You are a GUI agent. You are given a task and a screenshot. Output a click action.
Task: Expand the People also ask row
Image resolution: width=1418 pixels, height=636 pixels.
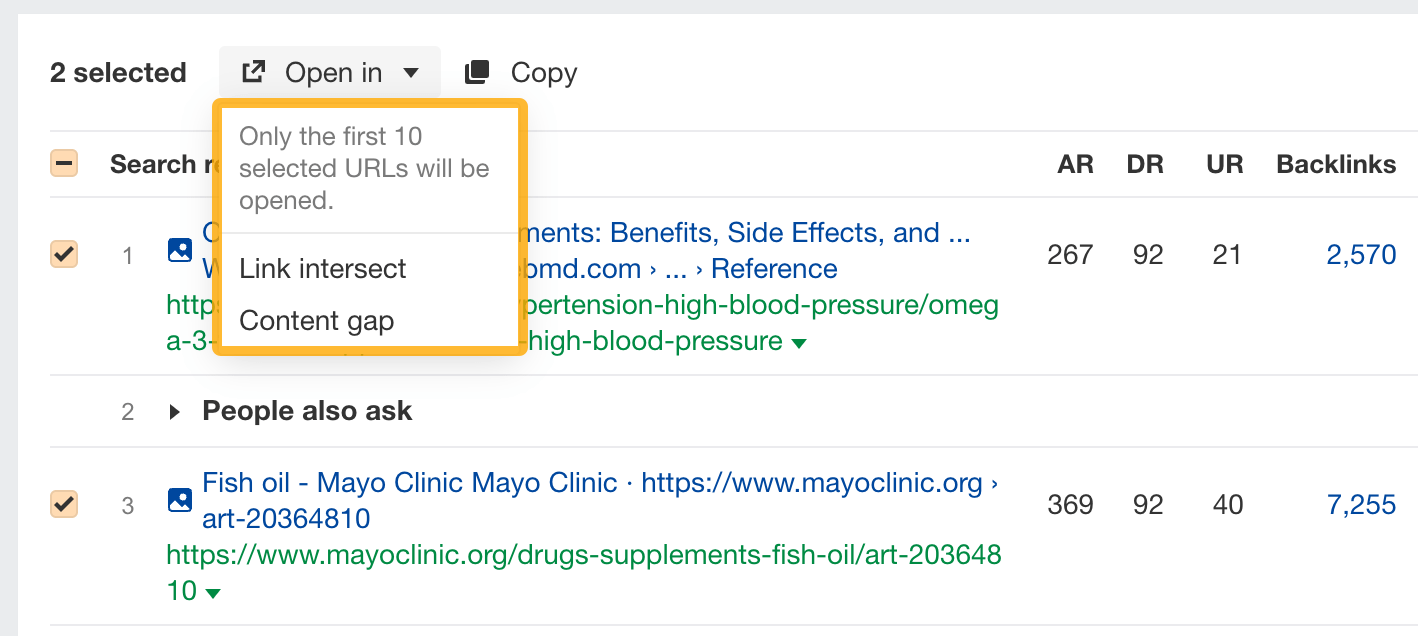click(x=175, y=411)
